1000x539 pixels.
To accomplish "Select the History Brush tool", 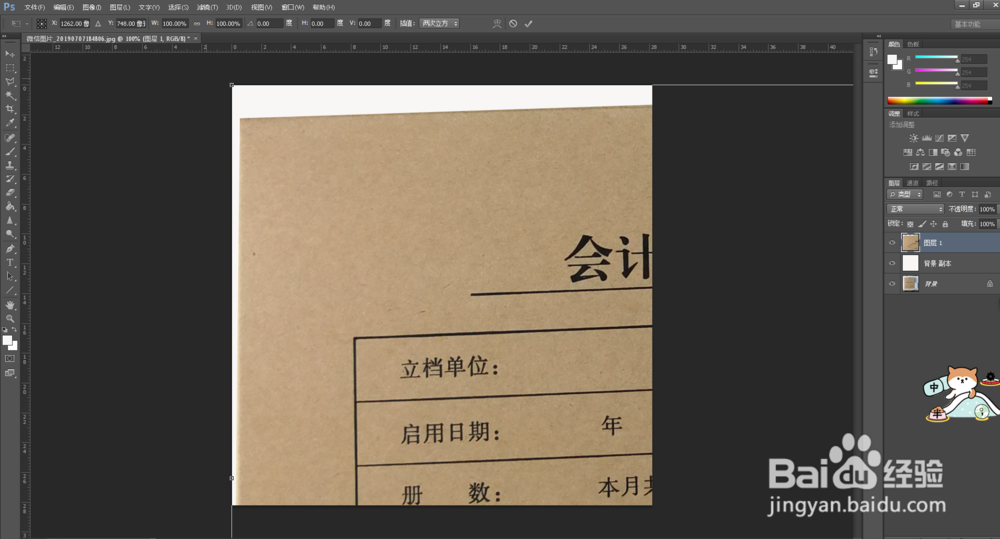I will coord(10,179).
